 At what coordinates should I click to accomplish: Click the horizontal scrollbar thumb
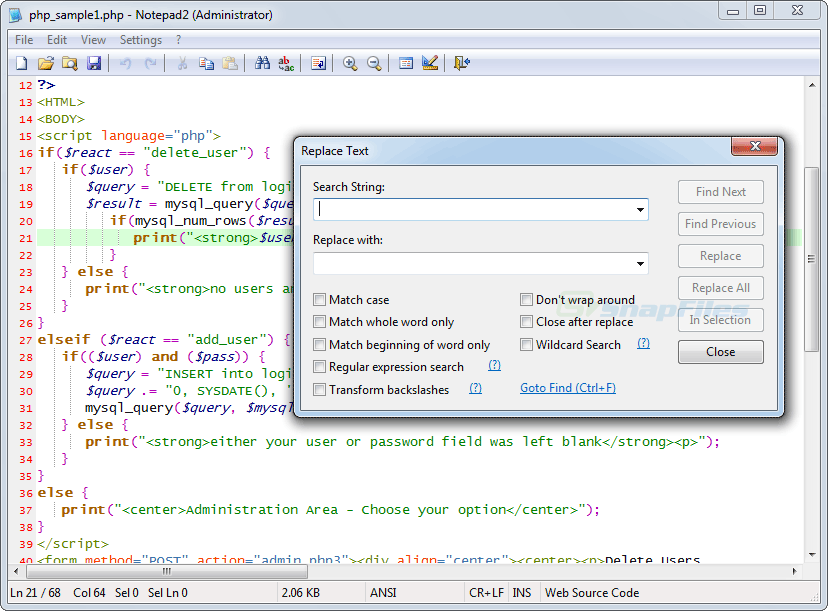167,571
